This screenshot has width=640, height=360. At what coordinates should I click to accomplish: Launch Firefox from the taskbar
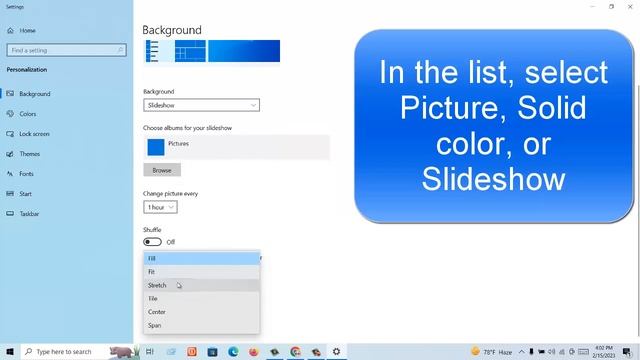(254, 351)
